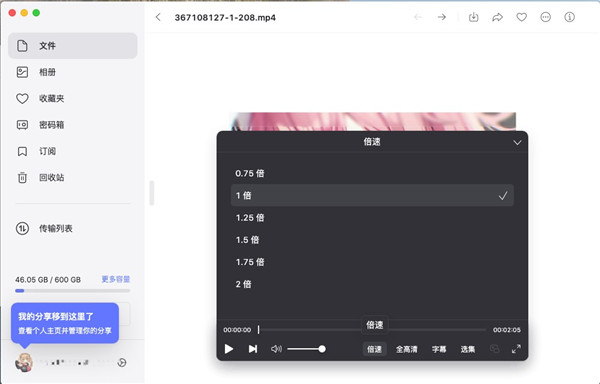Click the 00:00:00 elapsed time text

(237, 330)
